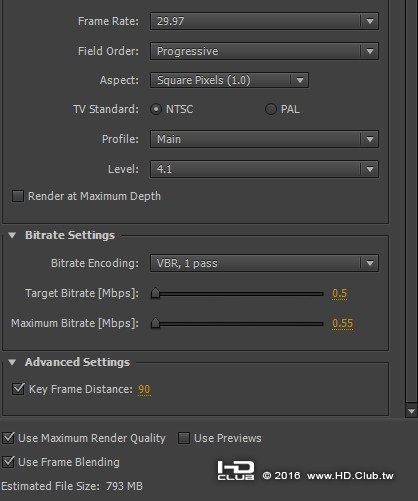The height and width of the screenshot is (501, 418).
Task: Select the PAL TV standard radio button
Action: click(271, 109)
